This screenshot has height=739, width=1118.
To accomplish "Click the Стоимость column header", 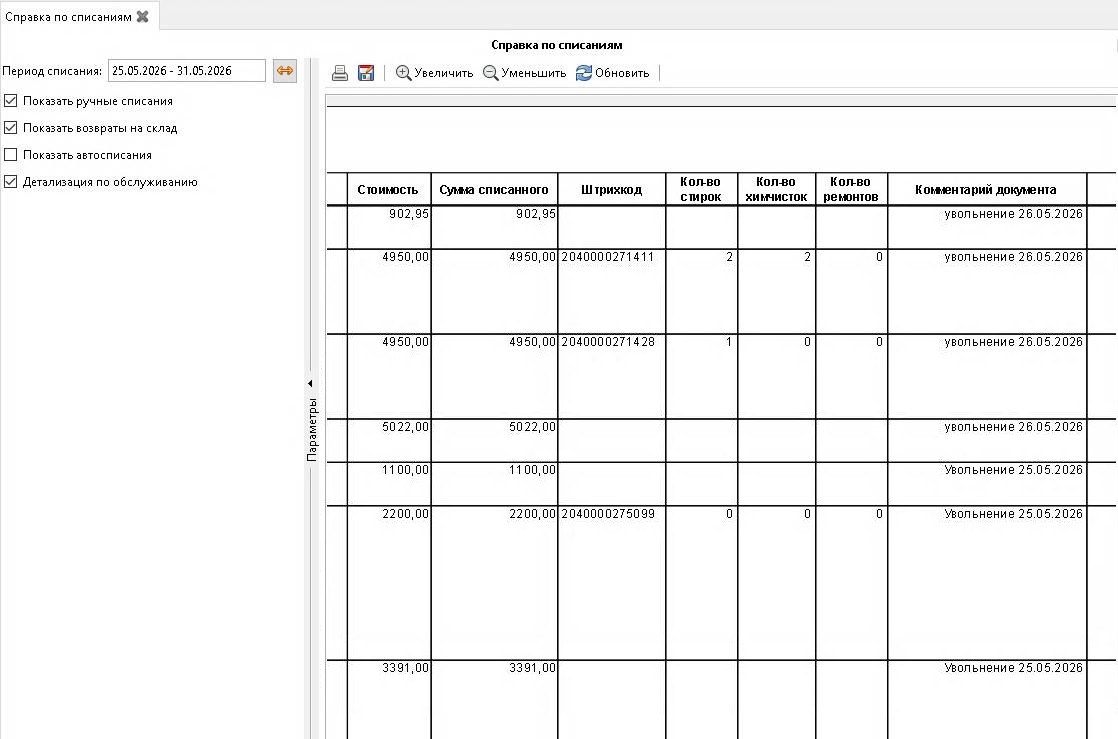I will (388, 190).
